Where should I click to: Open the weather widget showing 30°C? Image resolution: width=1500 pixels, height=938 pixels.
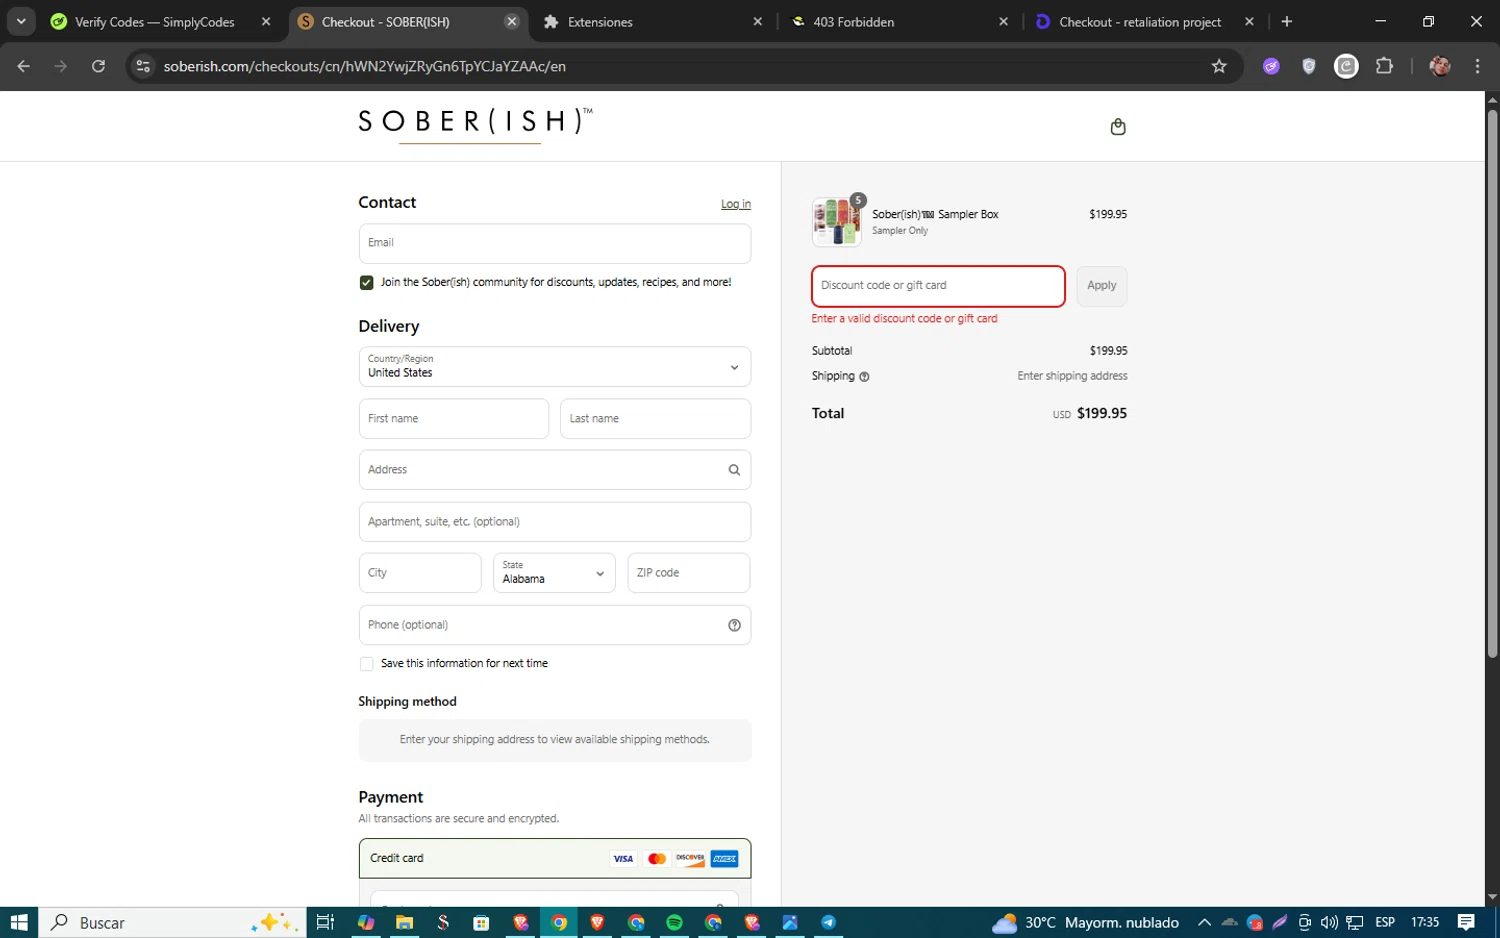coord(1085,922)
